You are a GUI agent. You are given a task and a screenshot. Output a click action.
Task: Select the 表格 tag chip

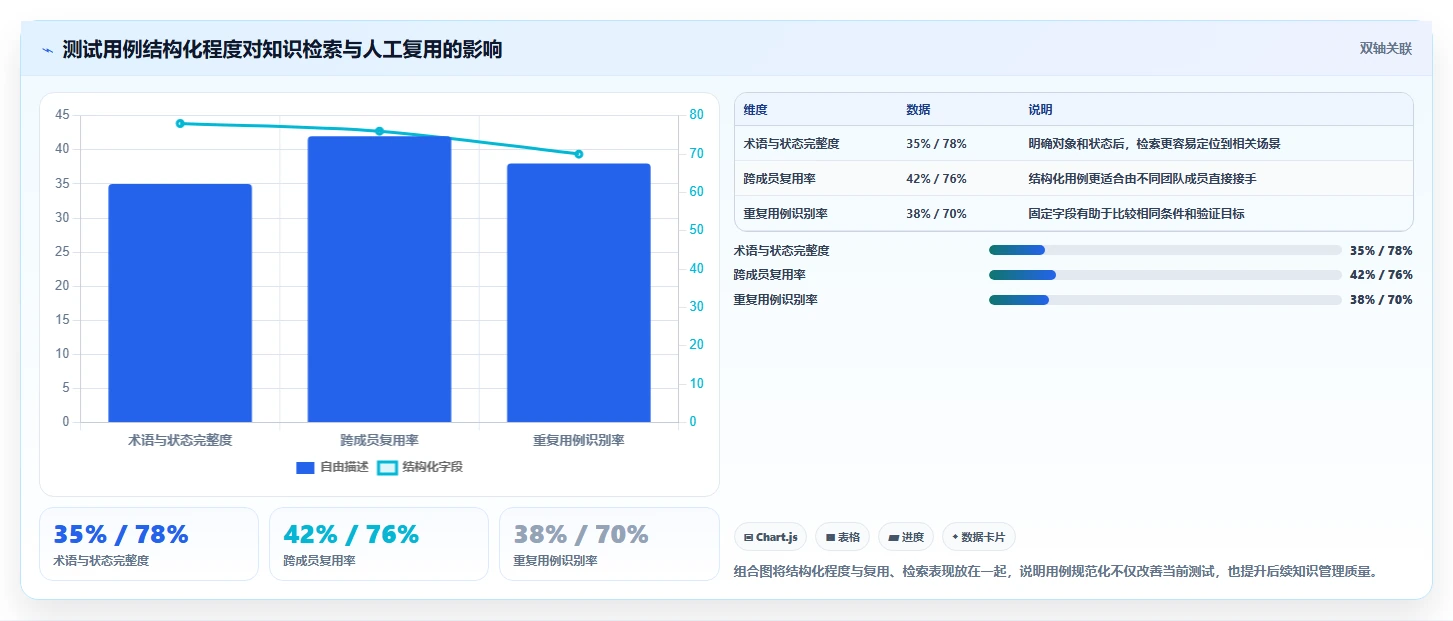coord(843,537)
